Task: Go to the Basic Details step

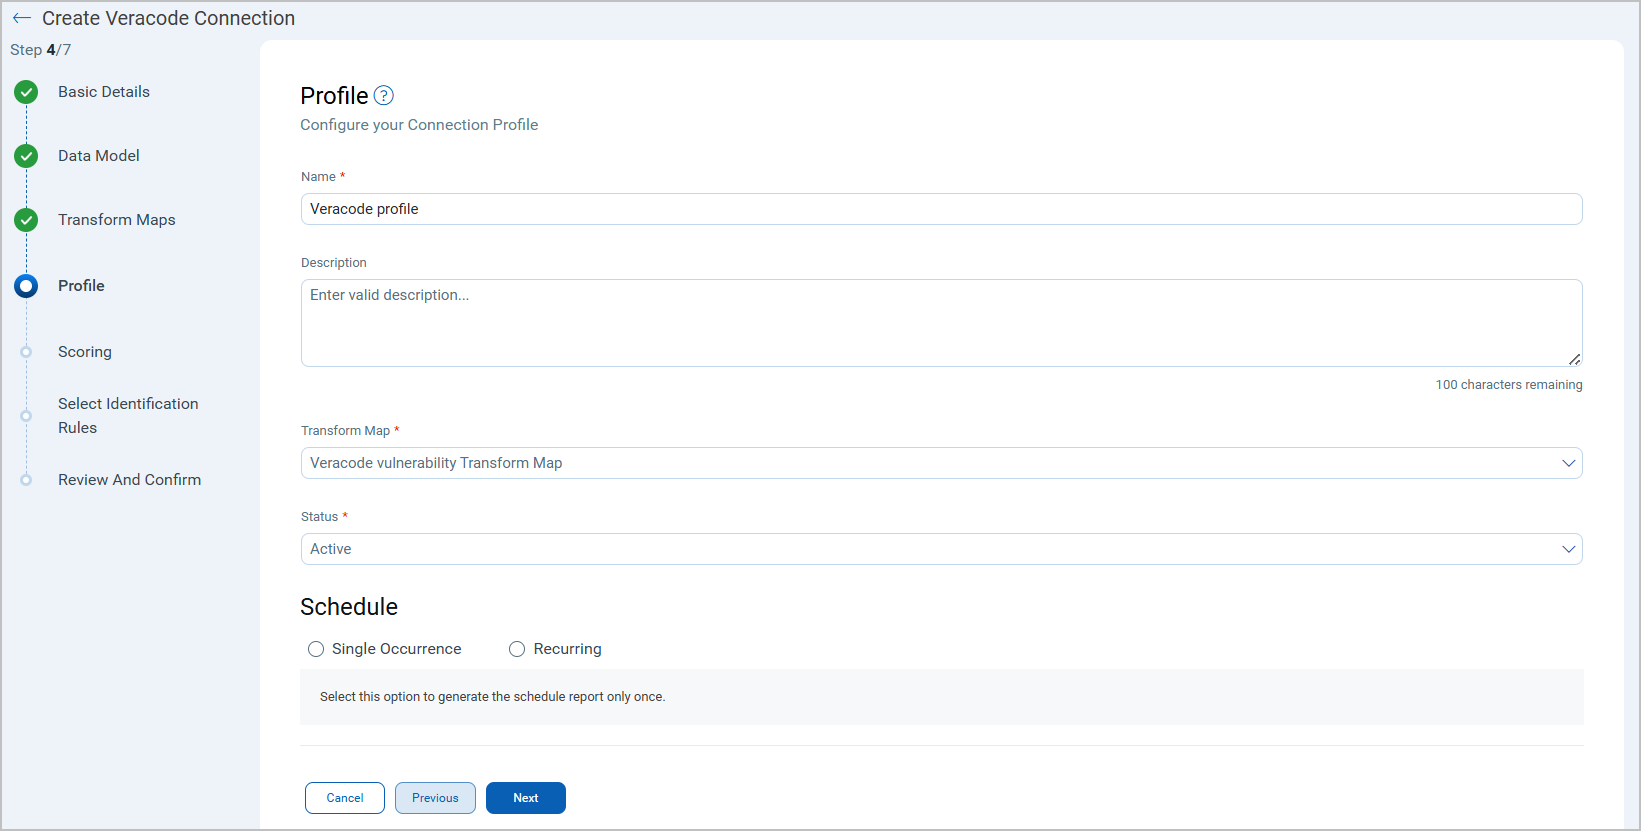Action: (104, 92)
